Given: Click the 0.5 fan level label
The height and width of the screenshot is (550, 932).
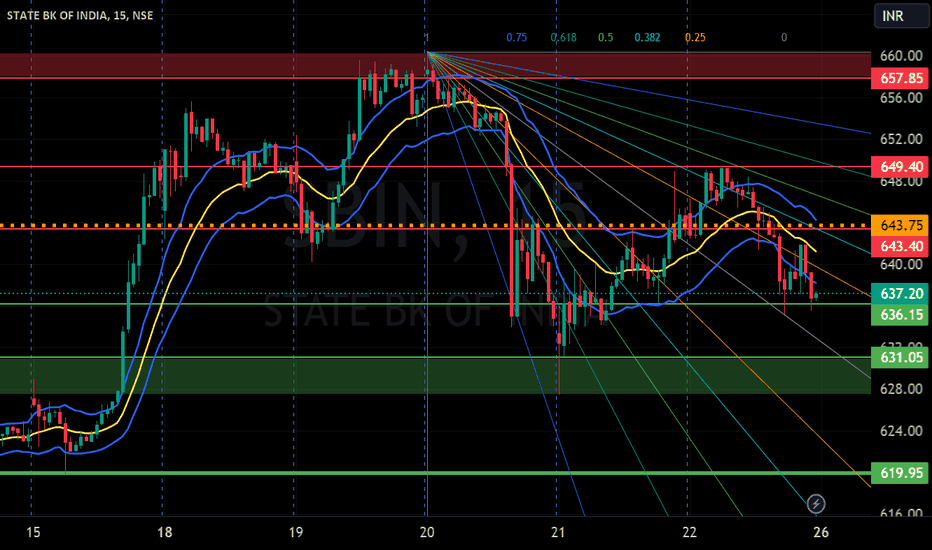Looking at the screenshot, I should pyautogui.click(x=605, y=37).
